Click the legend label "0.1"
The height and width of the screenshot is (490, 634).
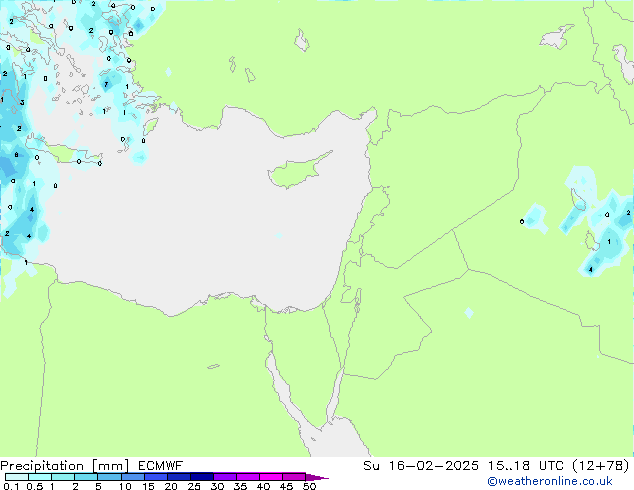11,486
